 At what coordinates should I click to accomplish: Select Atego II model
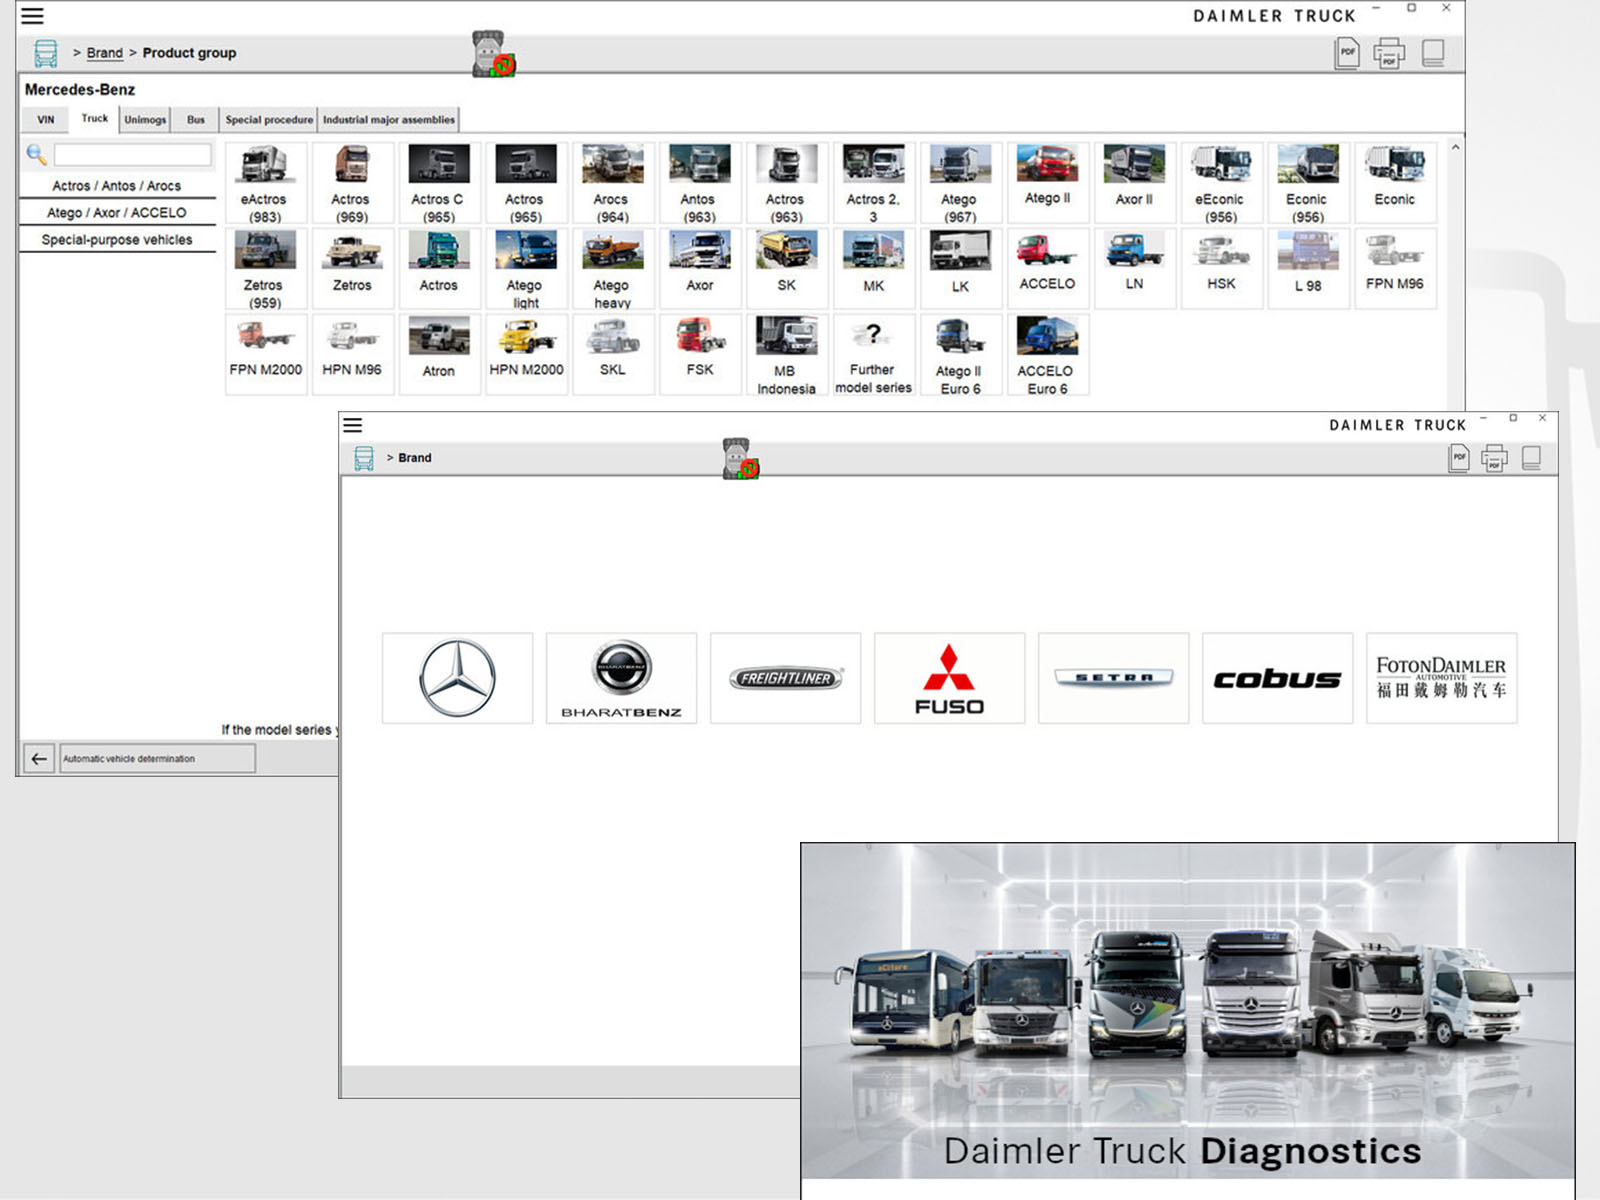pos(1048,183)
